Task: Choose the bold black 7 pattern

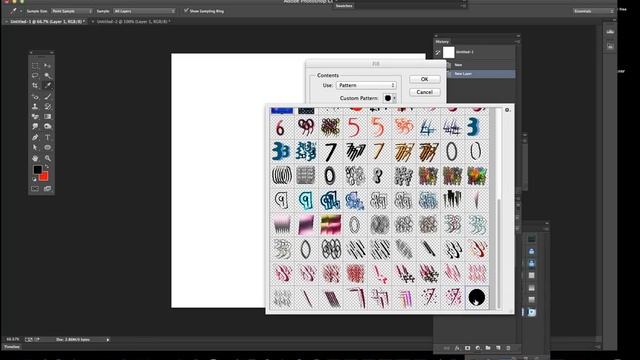Action: click(x=331, y=151)
